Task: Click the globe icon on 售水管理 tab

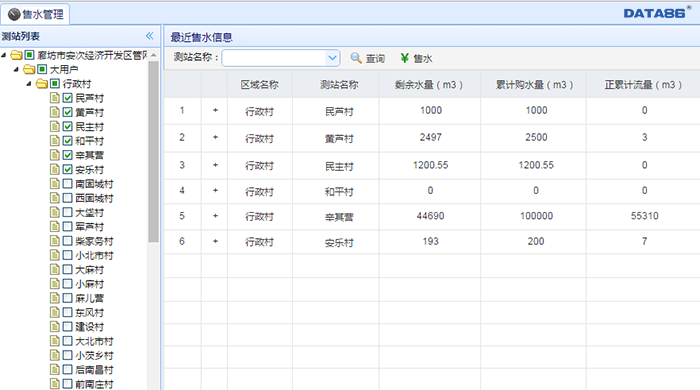Action: point(14,14)
